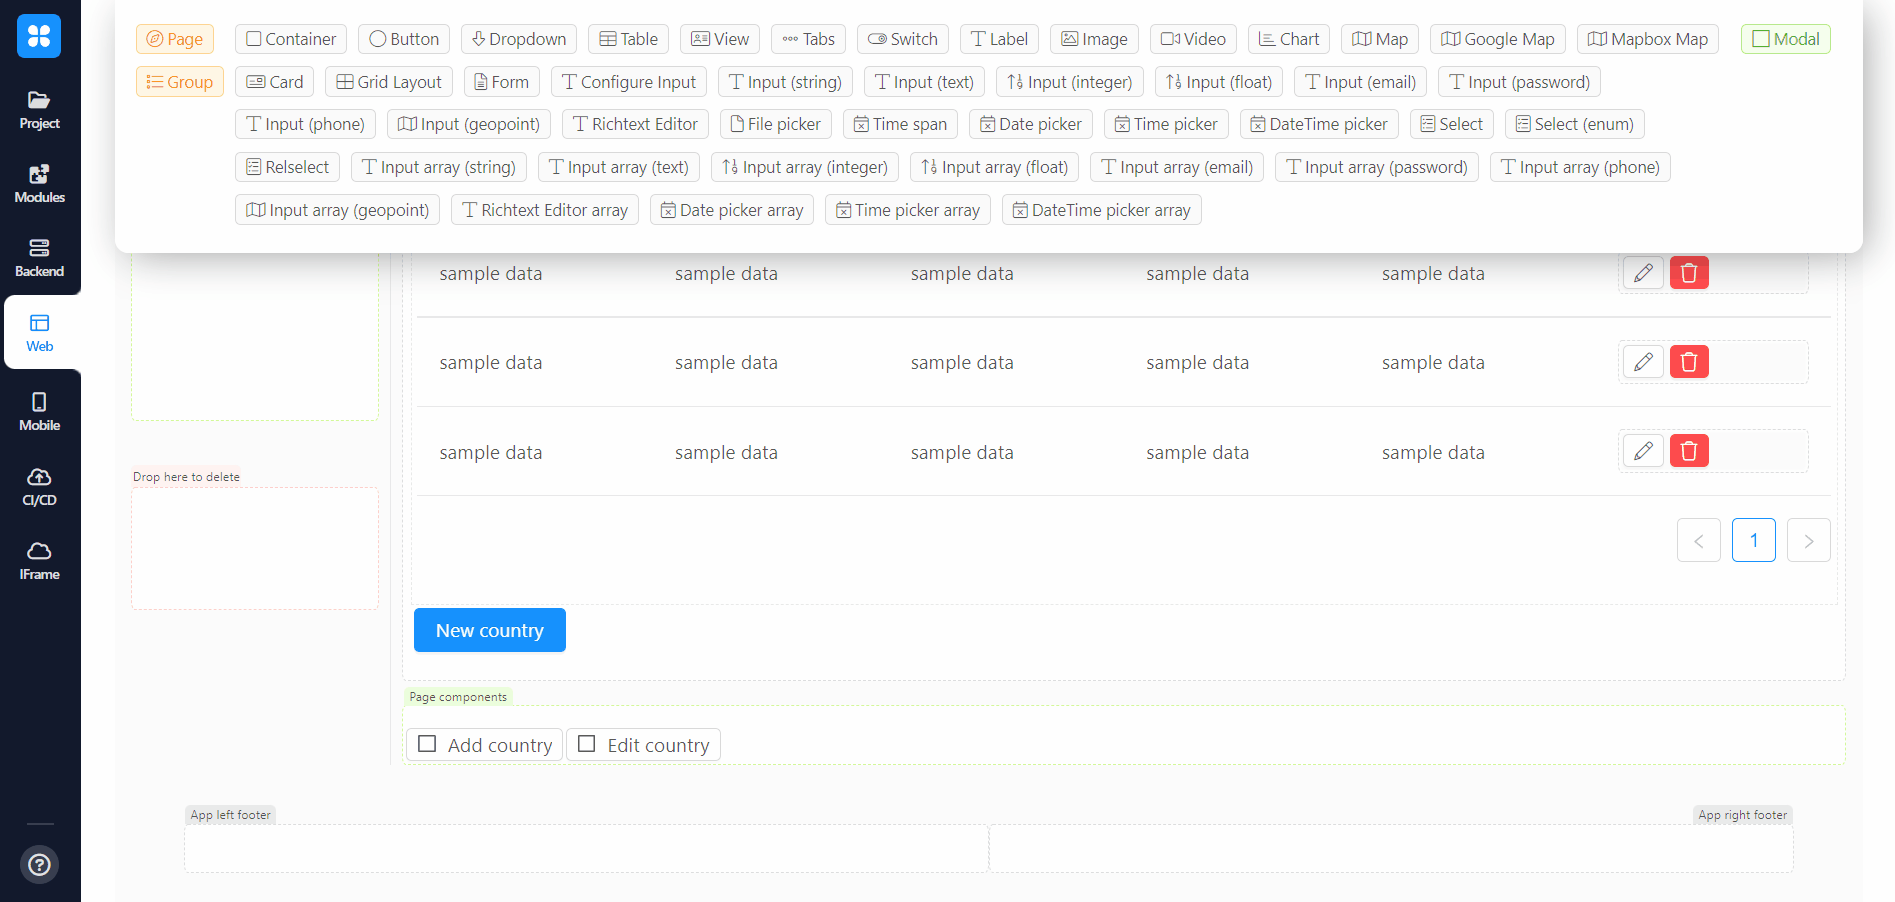The height and width of the screenshot is (902, 1895).
Task: Open the Mobile section icon
Action: tap(39, 411)
